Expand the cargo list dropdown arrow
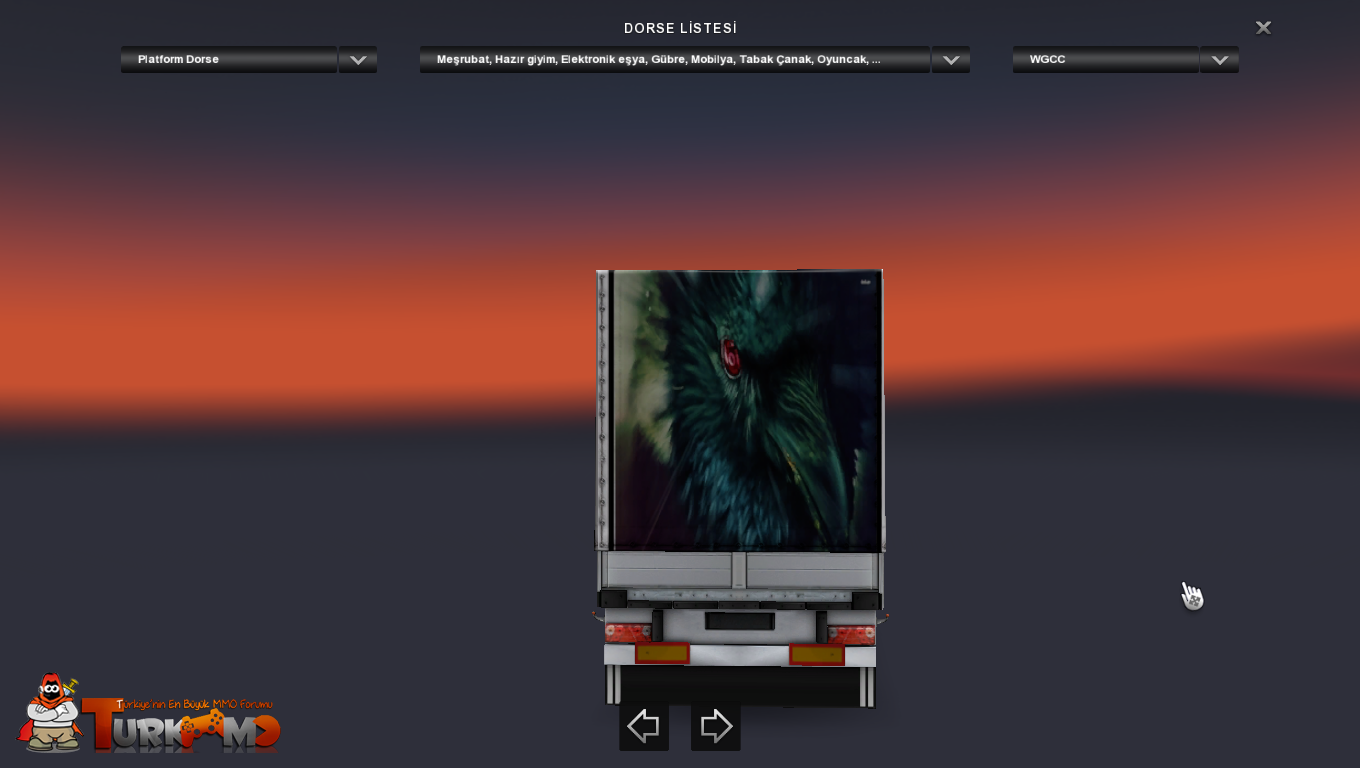 click(951, 60)
